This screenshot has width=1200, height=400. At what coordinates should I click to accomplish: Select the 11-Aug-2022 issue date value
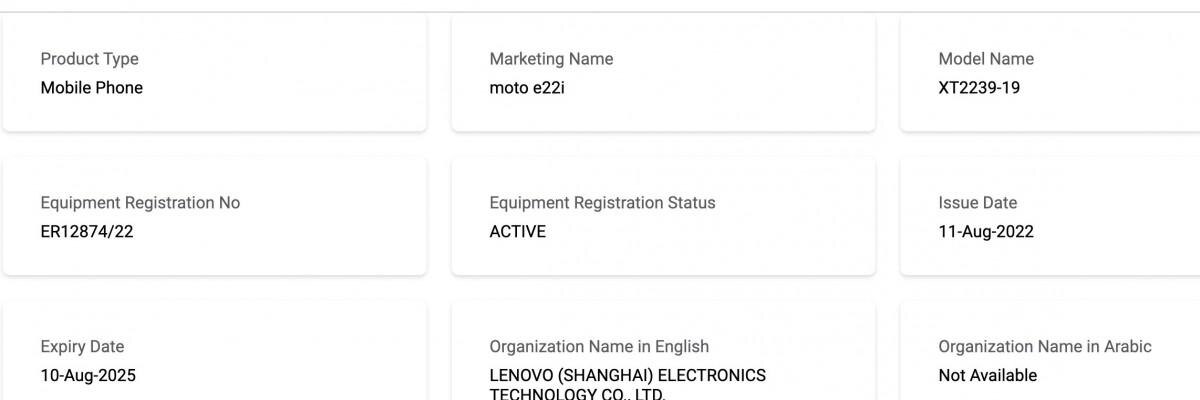coord(986,232)
